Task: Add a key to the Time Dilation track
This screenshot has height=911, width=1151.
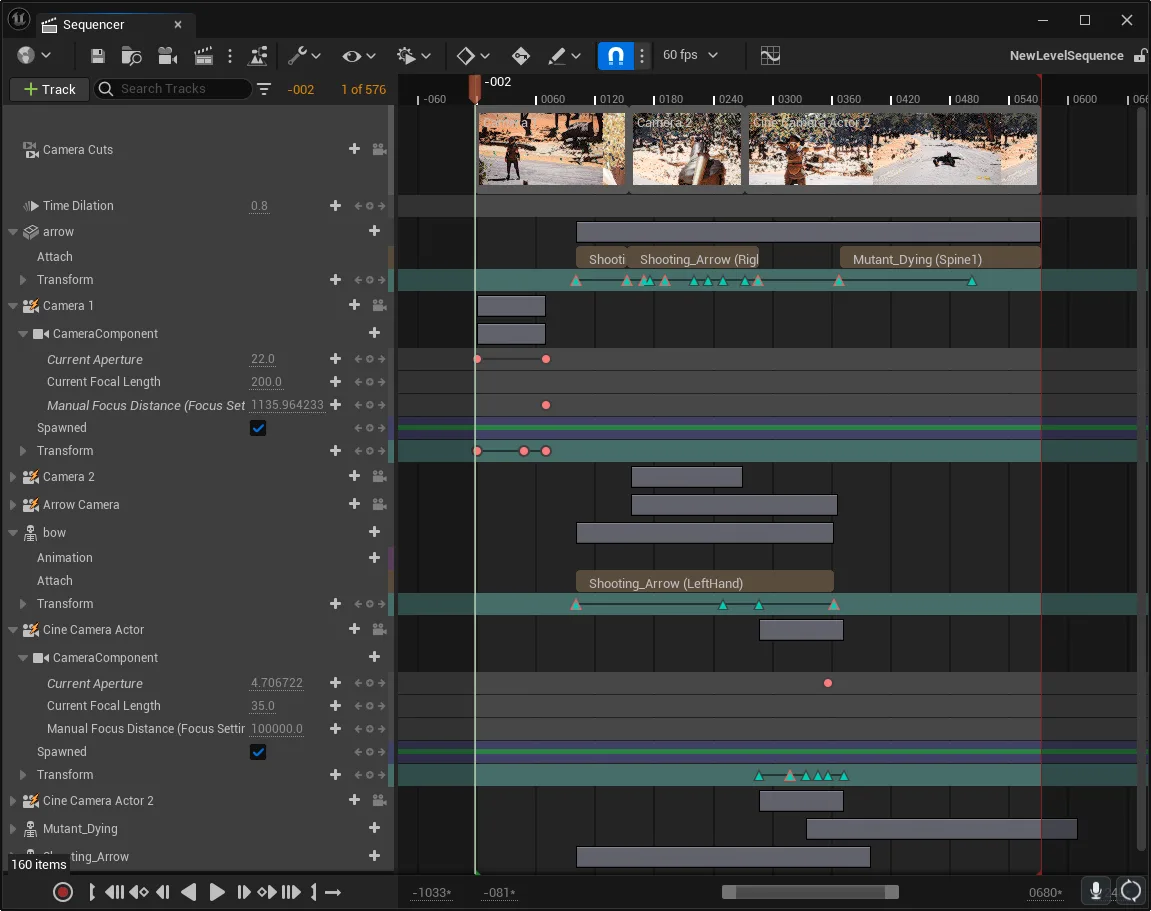Action: tap(335, 206)
